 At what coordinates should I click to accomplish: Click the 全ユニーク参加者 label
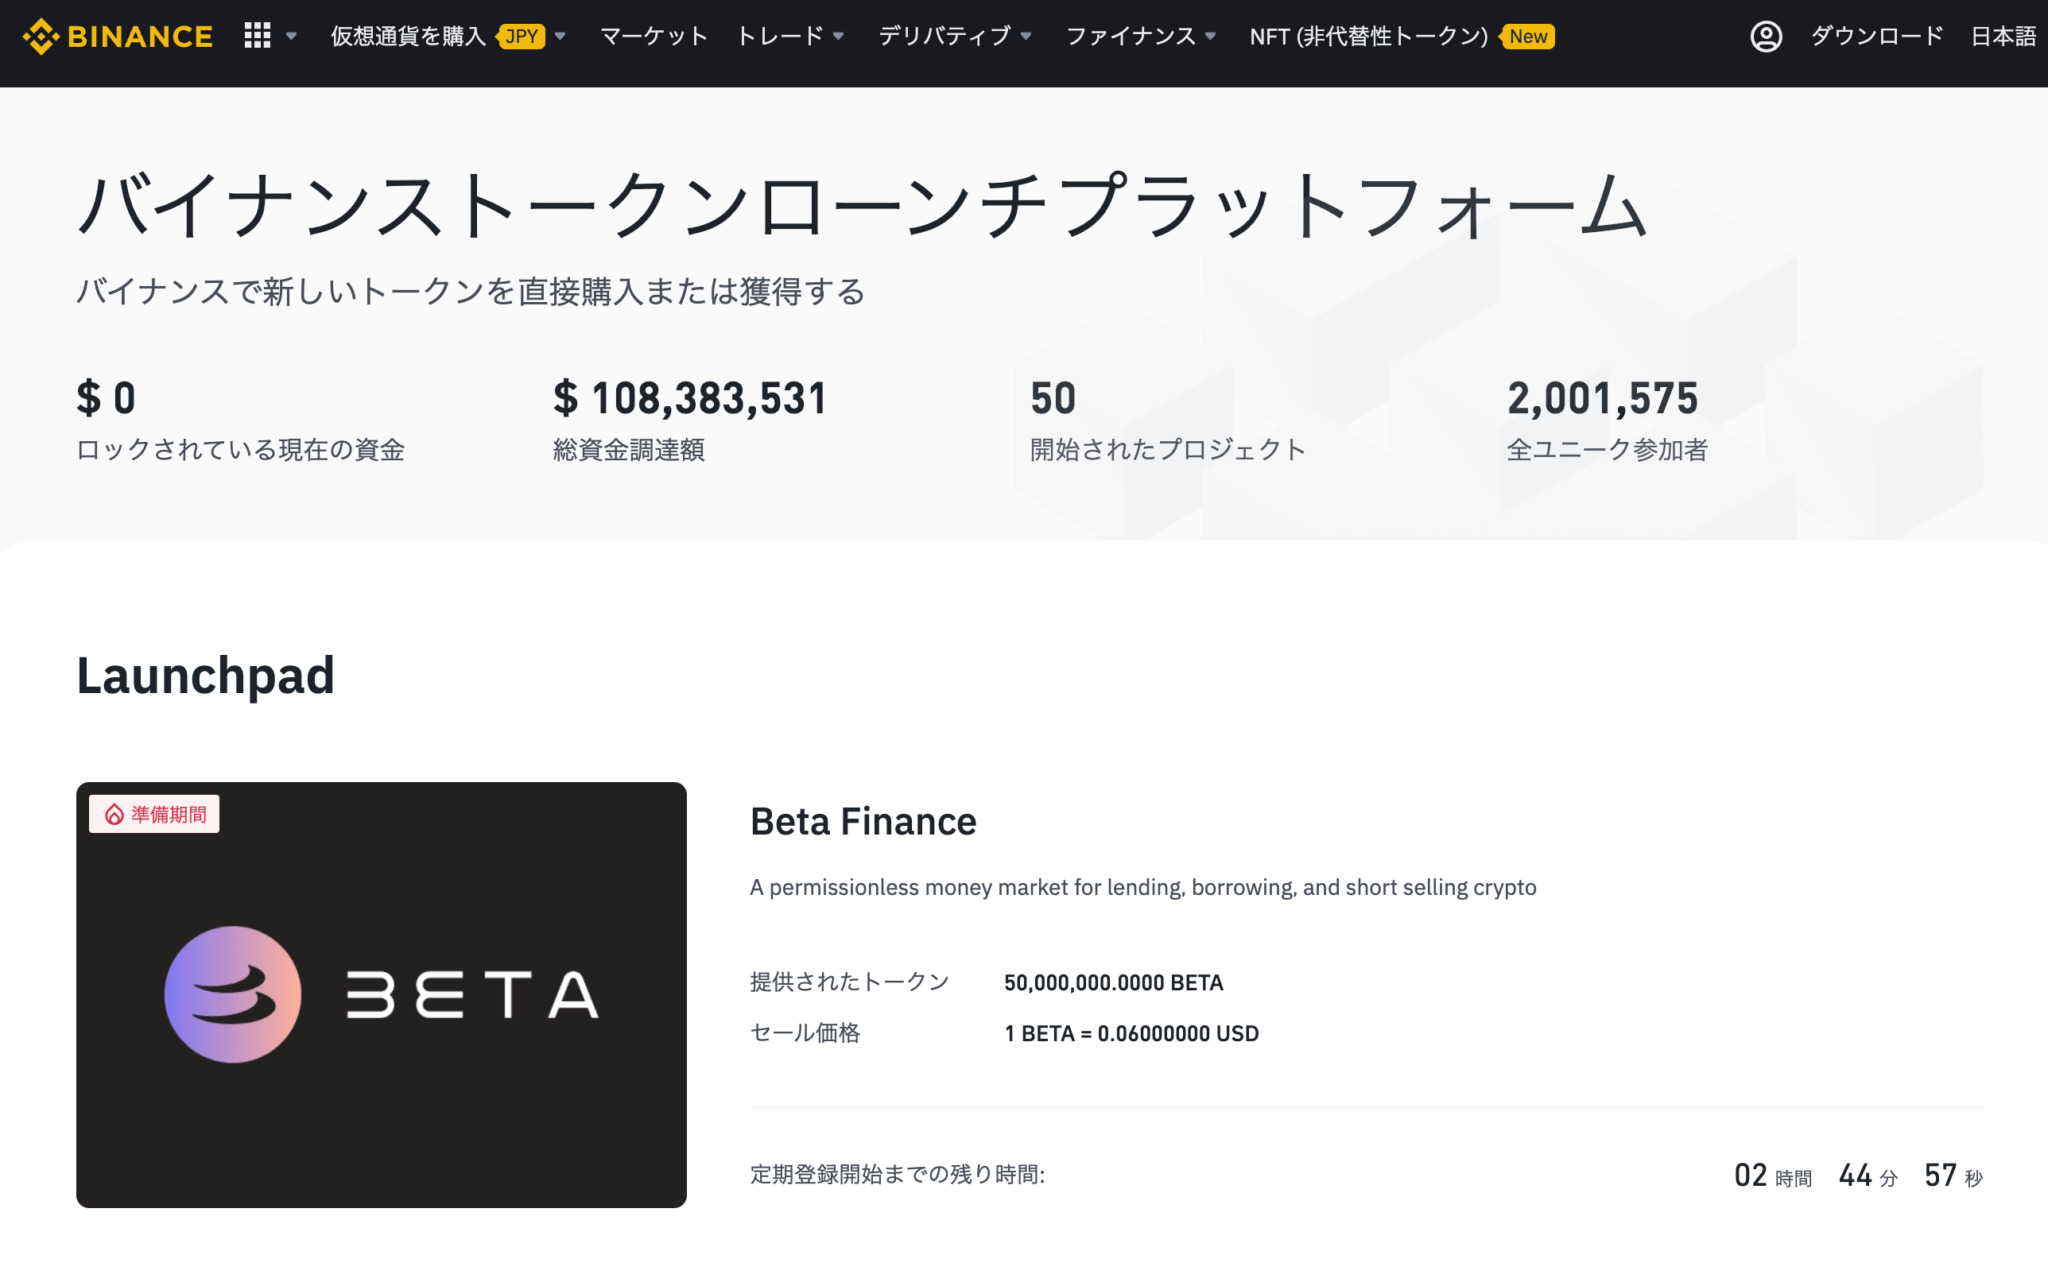(x=1607, y=450)
